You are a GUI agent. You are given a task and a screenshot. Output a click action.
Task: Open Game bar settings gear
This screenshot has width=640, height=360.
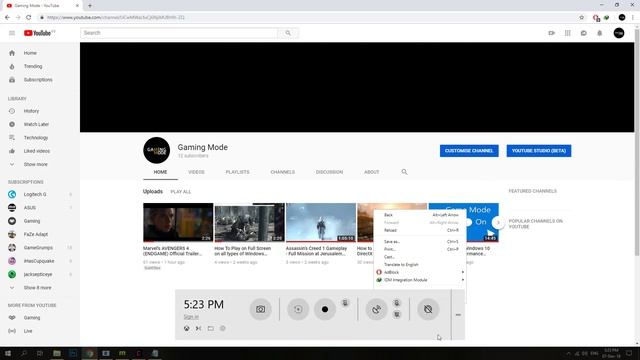[223, 328]
